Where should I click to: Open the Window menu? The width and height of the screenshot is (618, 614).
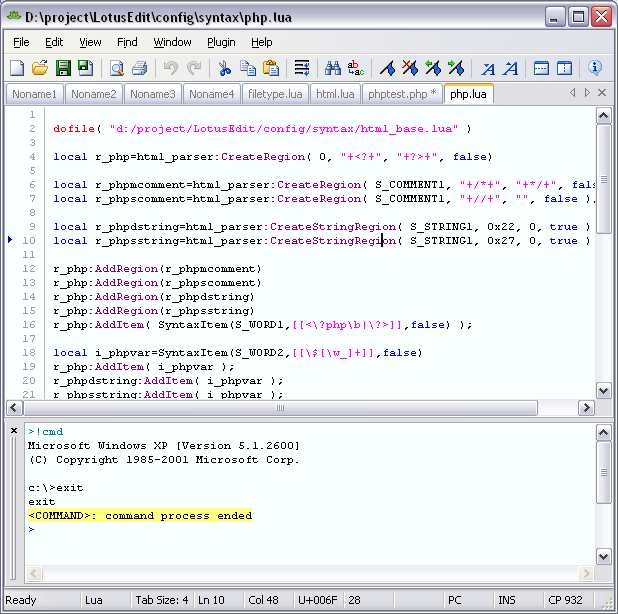pyautogui.click(x=172, y=42)
